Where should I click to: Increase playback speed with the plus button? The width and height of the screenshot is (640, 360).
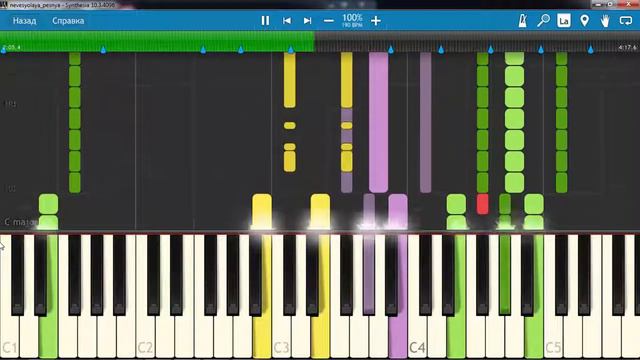pyautogui.click(x=376, y=20)
